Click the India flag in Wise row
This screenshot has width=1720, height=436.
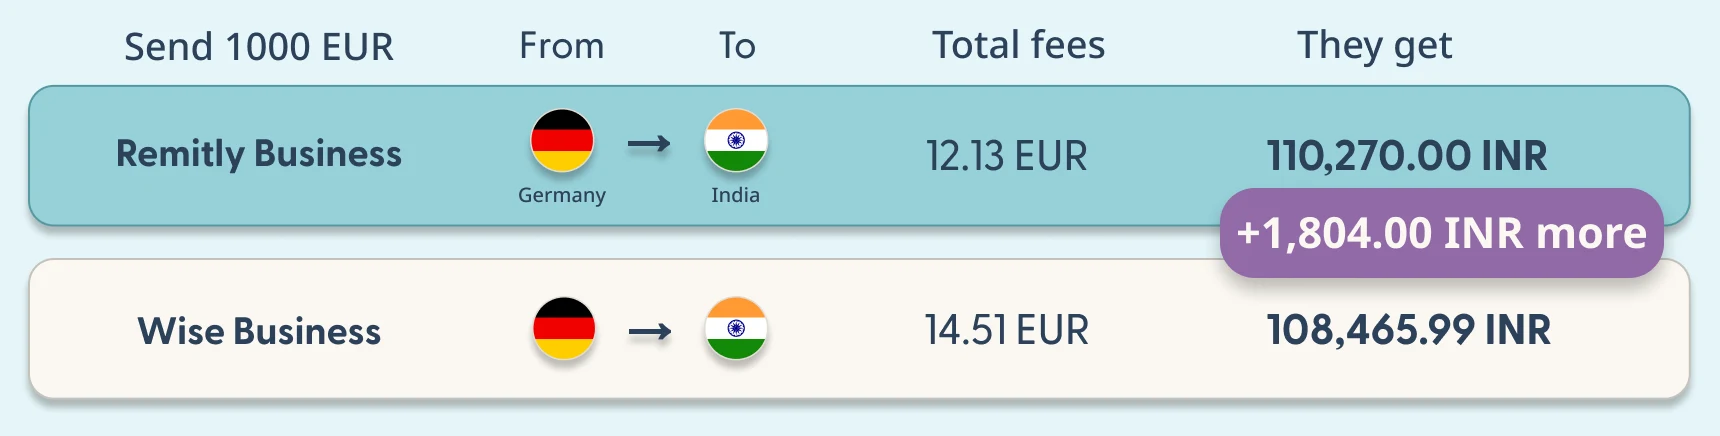pos(736,329)
